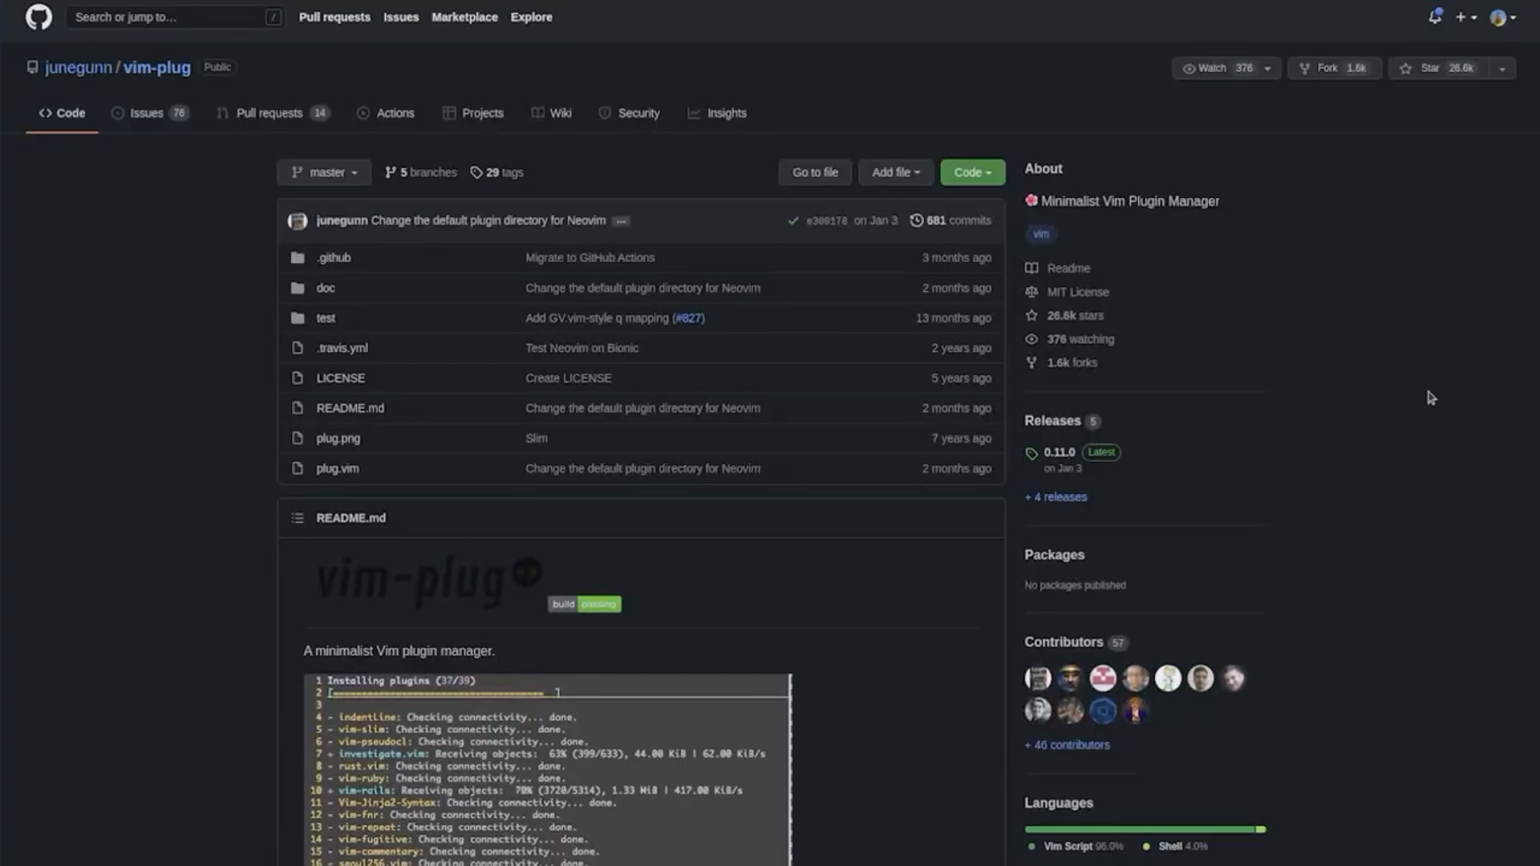Open the plus create-new menu

pyautogui.click(x=1466, y=17)
